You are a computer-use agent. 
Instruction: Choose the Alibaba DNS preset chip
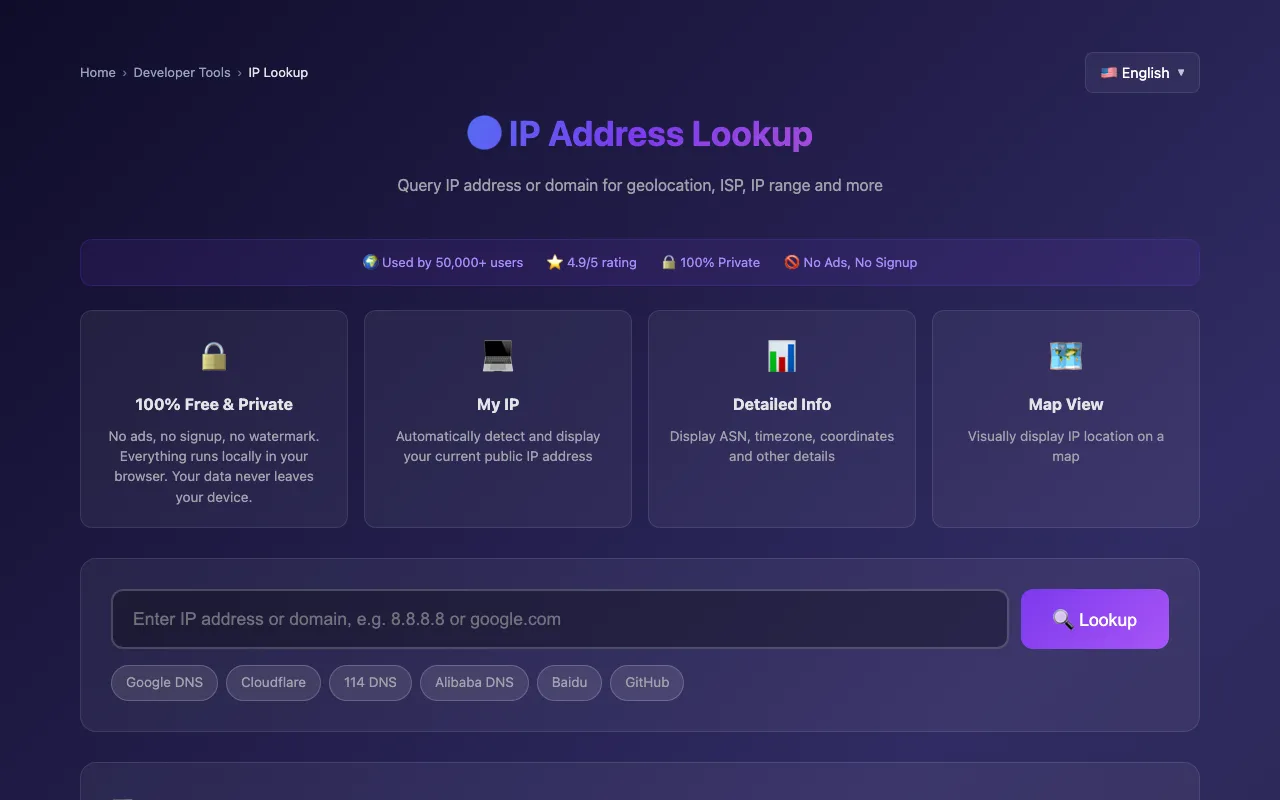474,682
